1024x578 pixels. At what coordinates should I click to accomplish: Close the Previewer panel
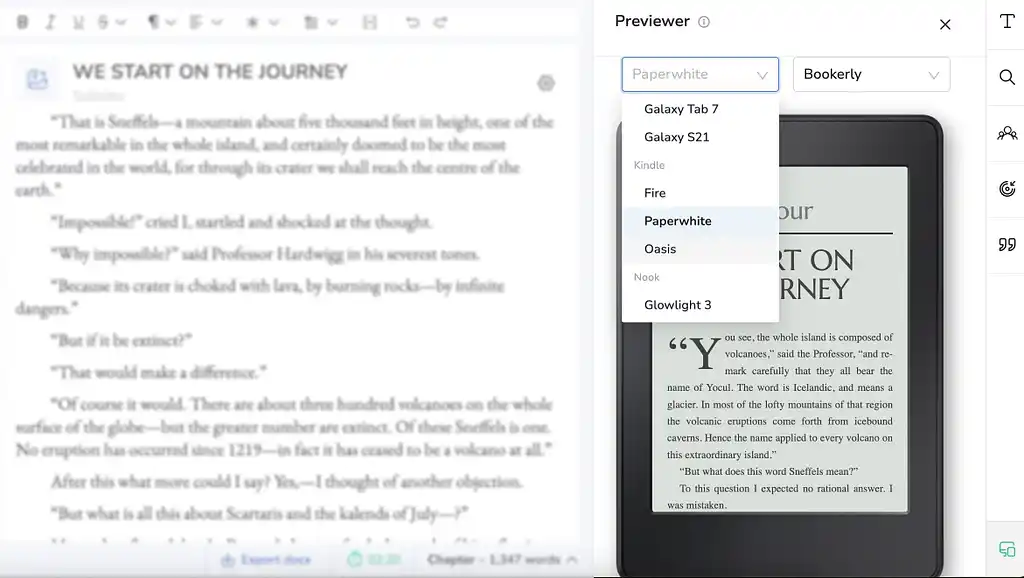click(x=944, y=24)
